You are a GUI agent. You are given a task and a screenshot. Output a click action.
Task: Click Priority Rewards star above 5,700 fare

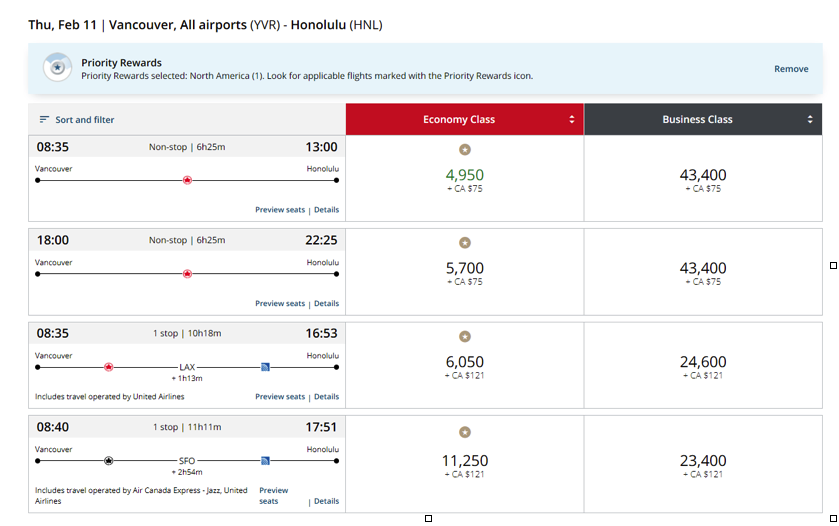(465, 243)
